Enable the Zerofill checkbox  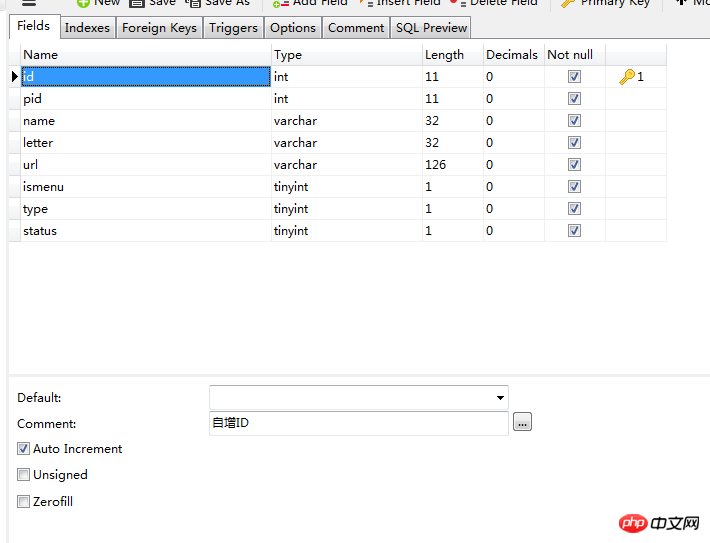click(x=24, y=501)
